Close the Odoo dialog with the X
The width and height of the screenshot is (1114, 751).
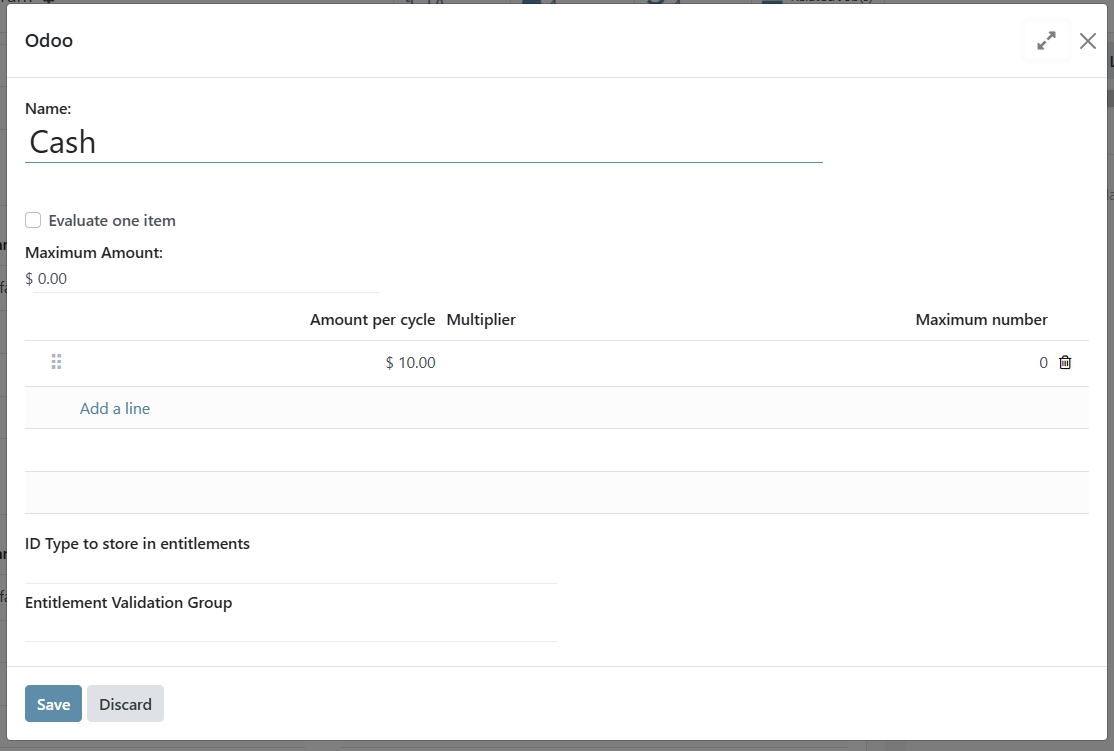tap(1088, 41)
